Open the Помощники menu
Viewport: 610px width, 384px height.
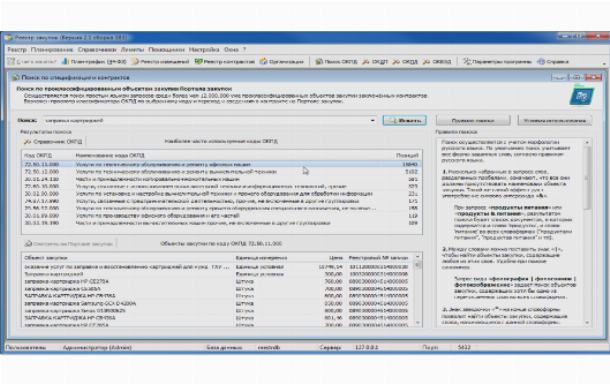(x=167, y=50)
